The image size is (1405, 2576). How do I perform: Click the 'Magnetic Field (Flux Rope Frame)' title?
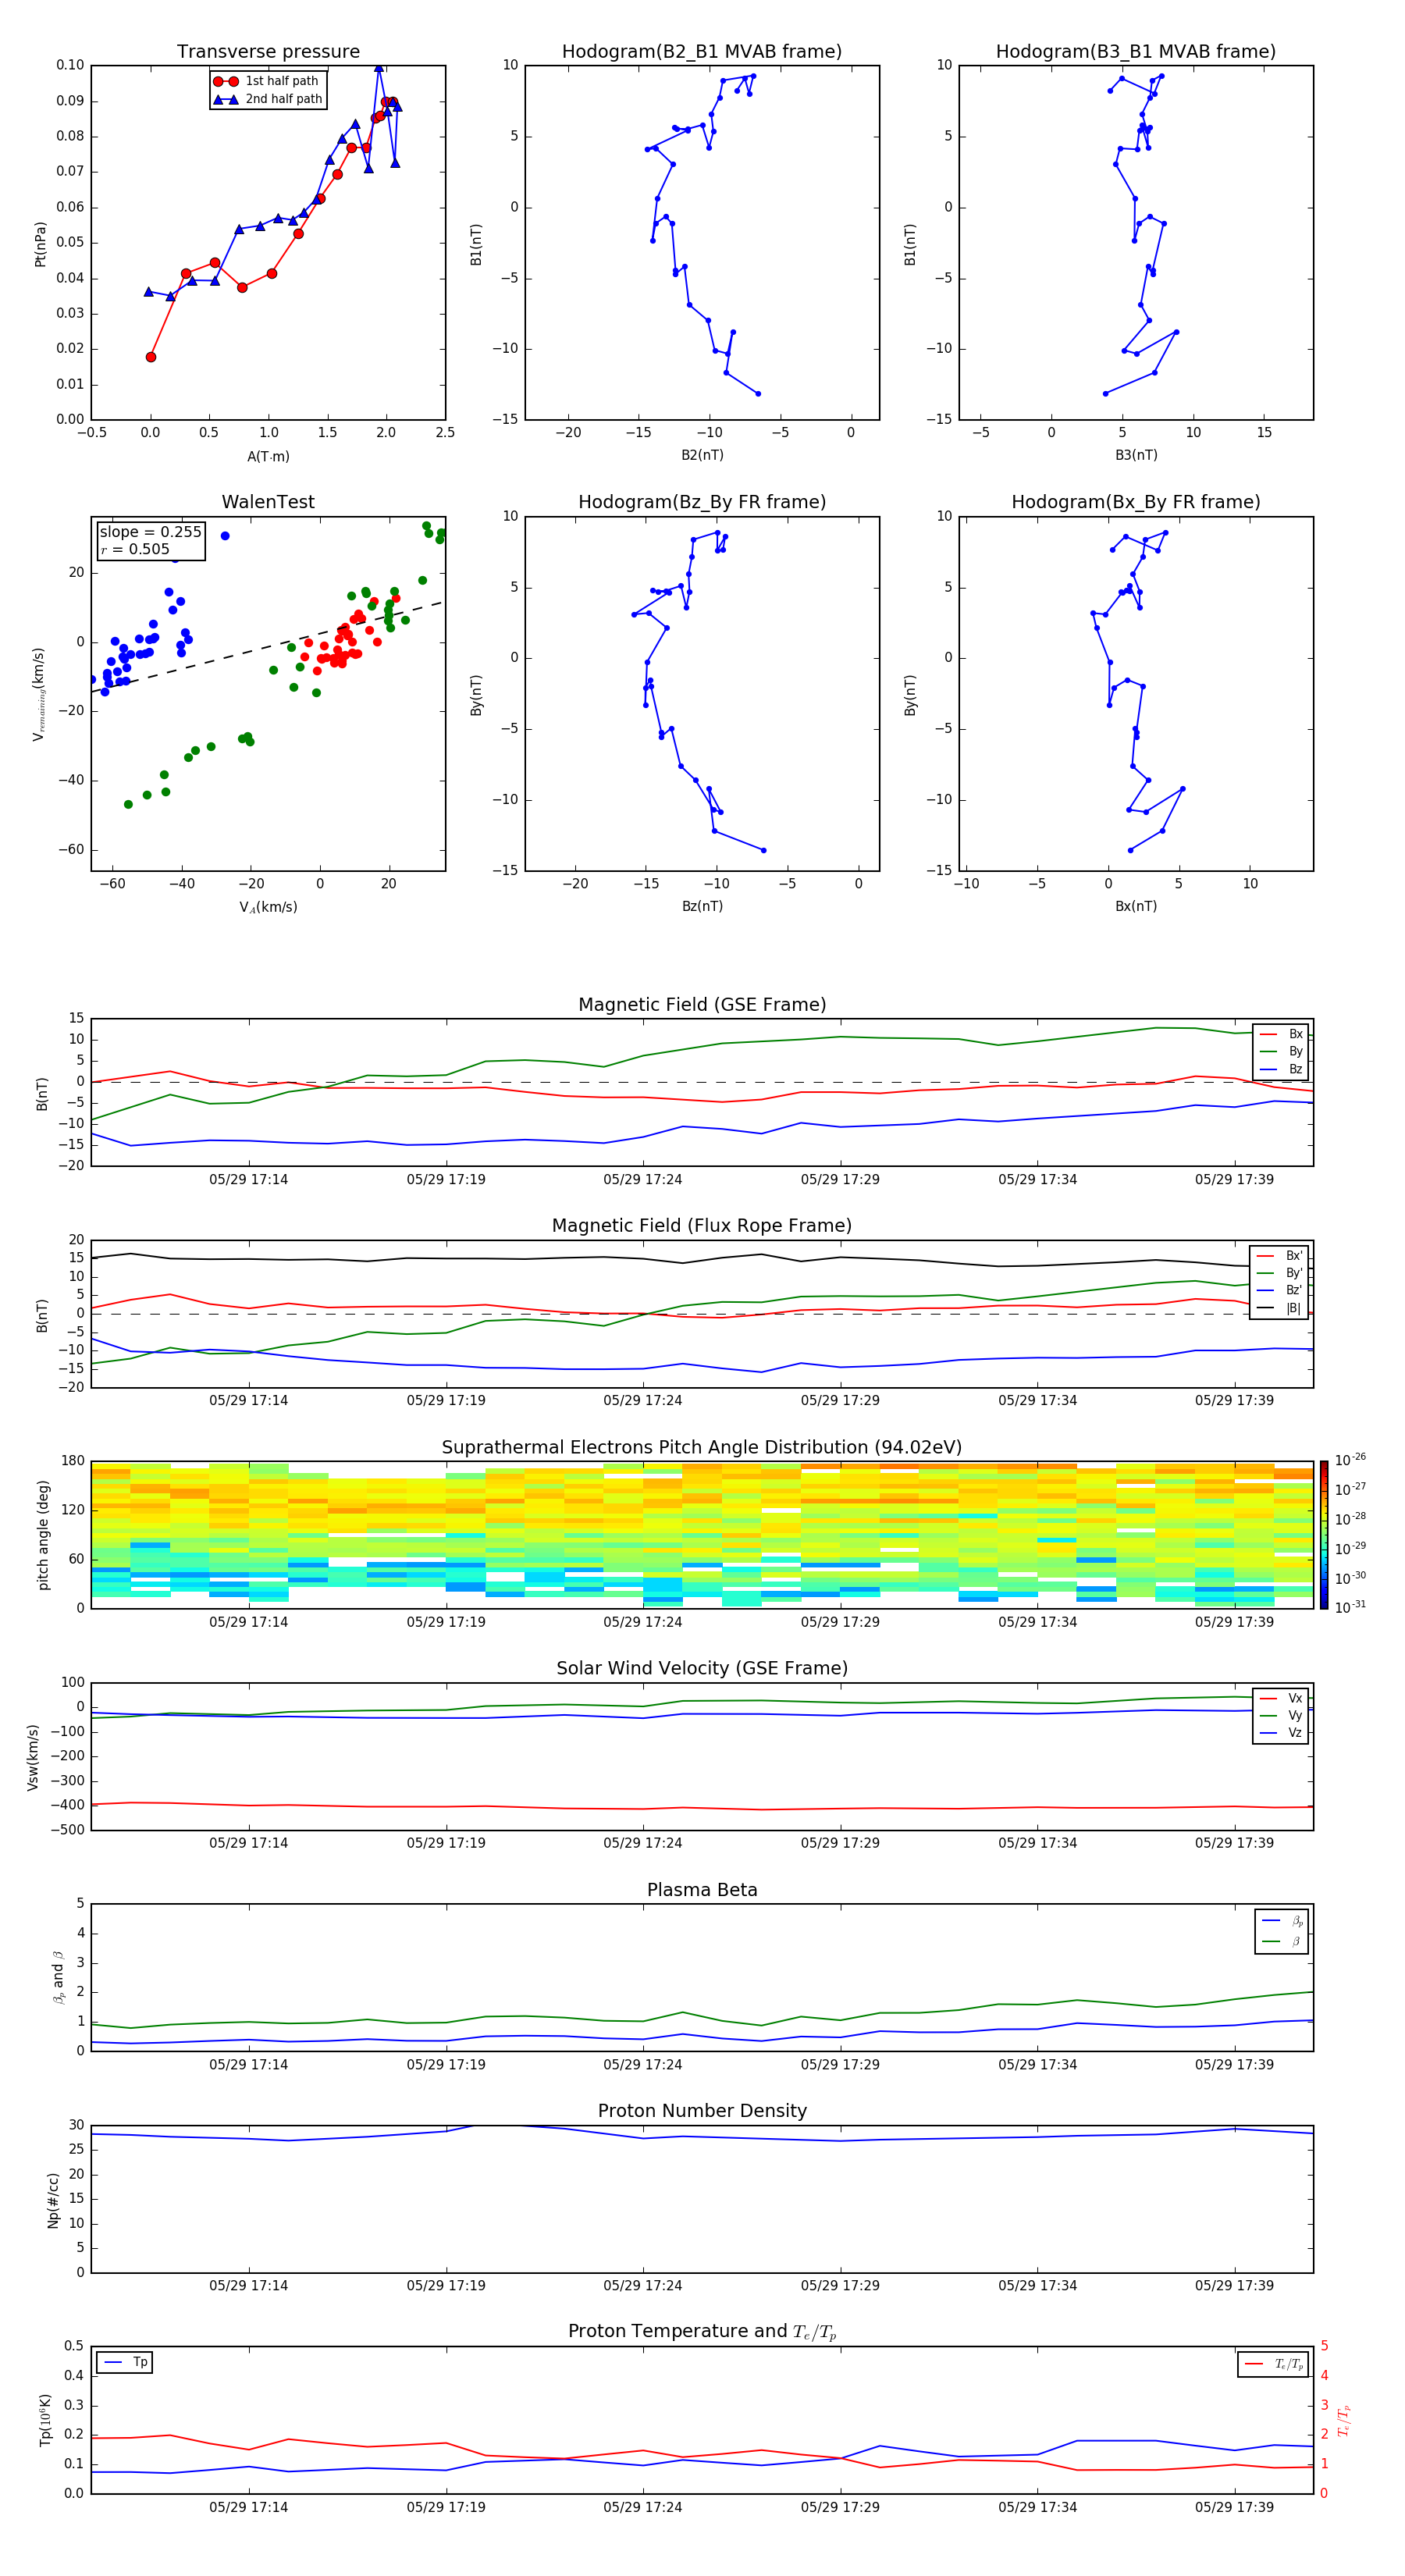click(702, 1226)
